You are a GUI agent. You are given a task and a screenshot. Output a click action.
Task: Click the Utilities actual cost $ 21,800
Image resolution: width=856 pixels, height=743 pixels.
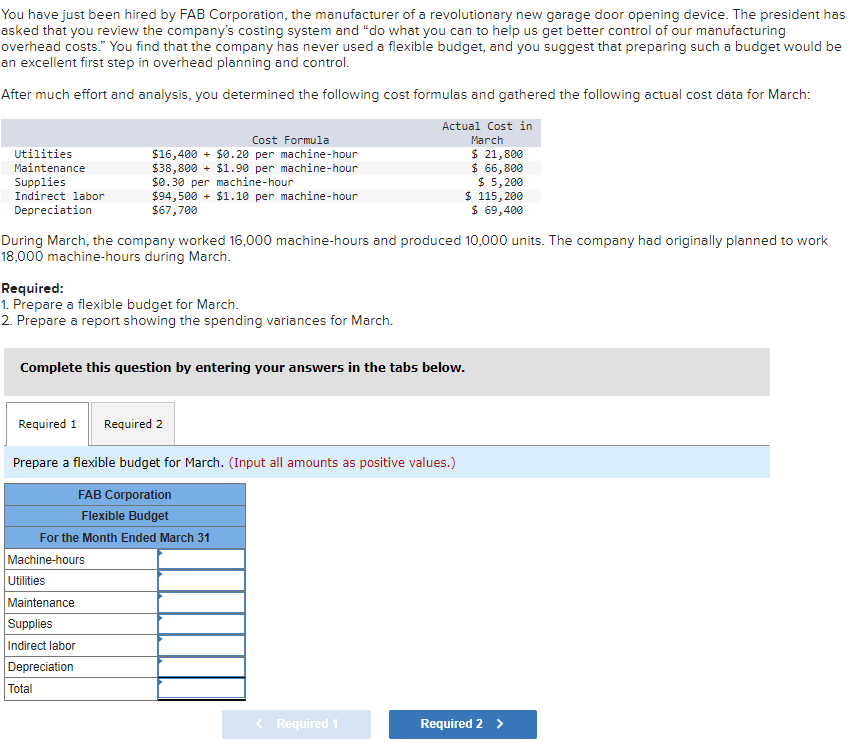497,154
